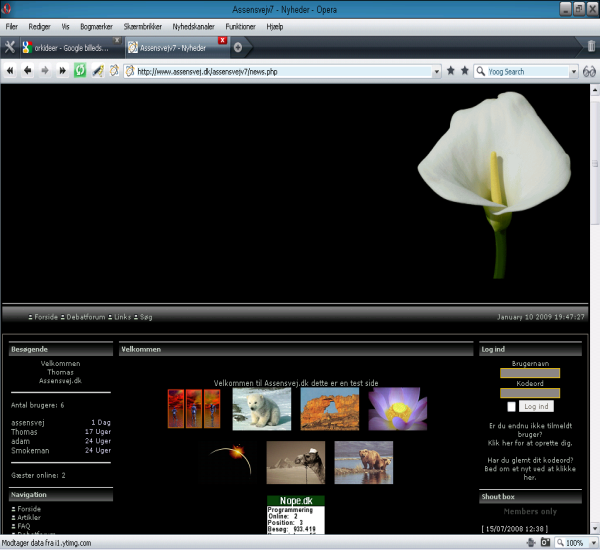This screenshot has height=550, width=600.
Task: Open the brown bears thumbnail
Action: [364, 462]
